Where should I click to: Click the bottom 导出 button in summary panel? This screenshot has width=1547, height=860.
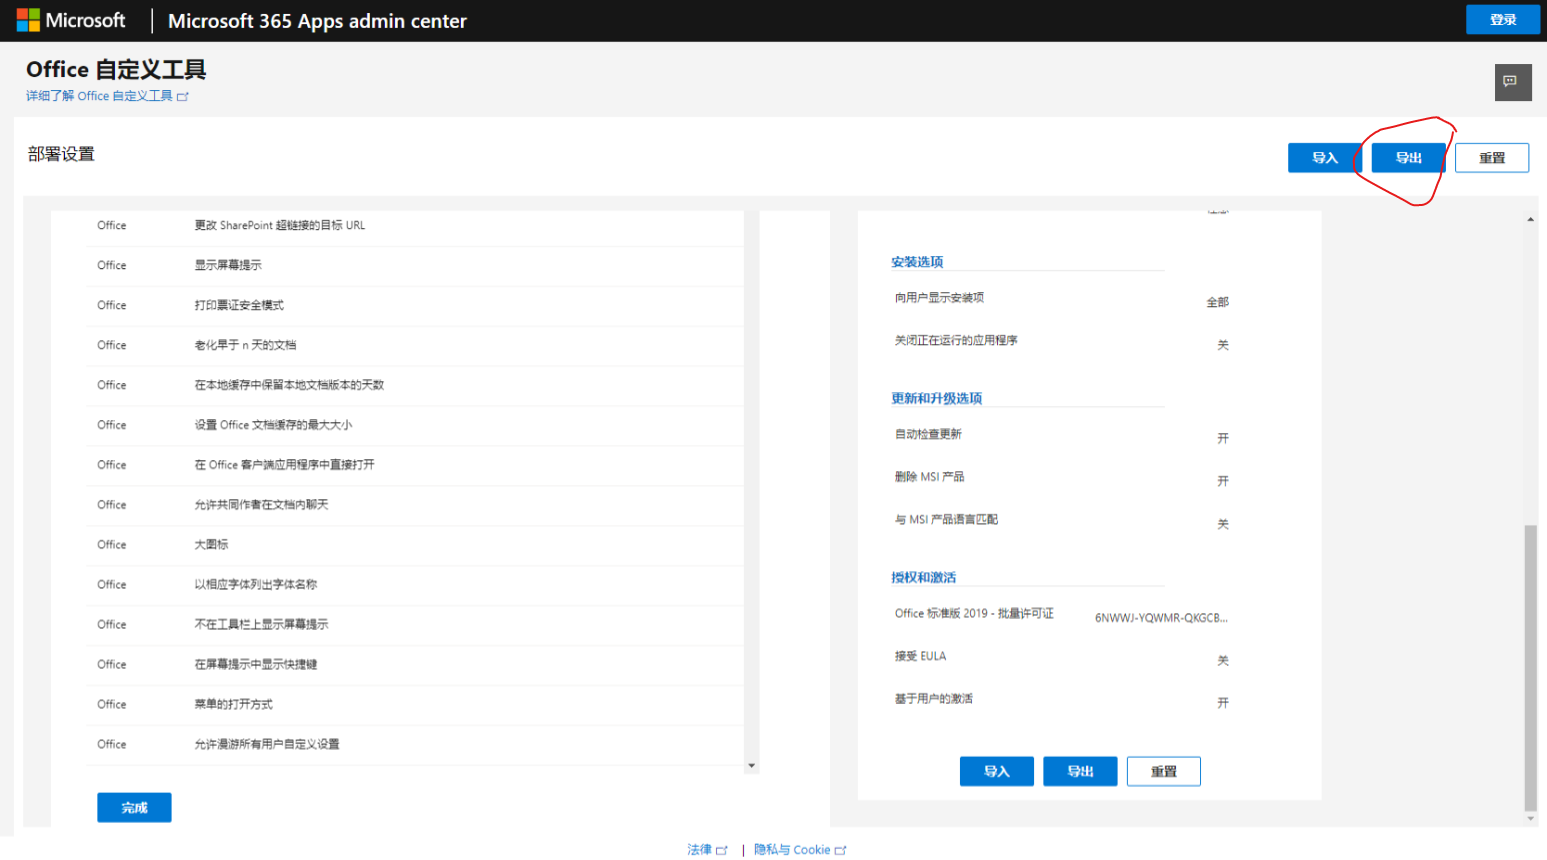point(1080,771)
